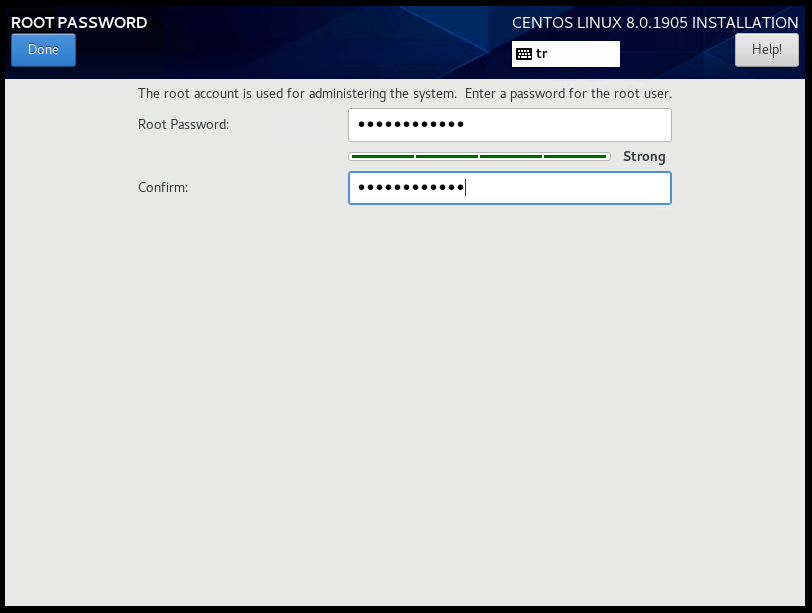Screen dimensions: 812x613
Task: Focus the Confirm password input field
Action: (510, 188)
